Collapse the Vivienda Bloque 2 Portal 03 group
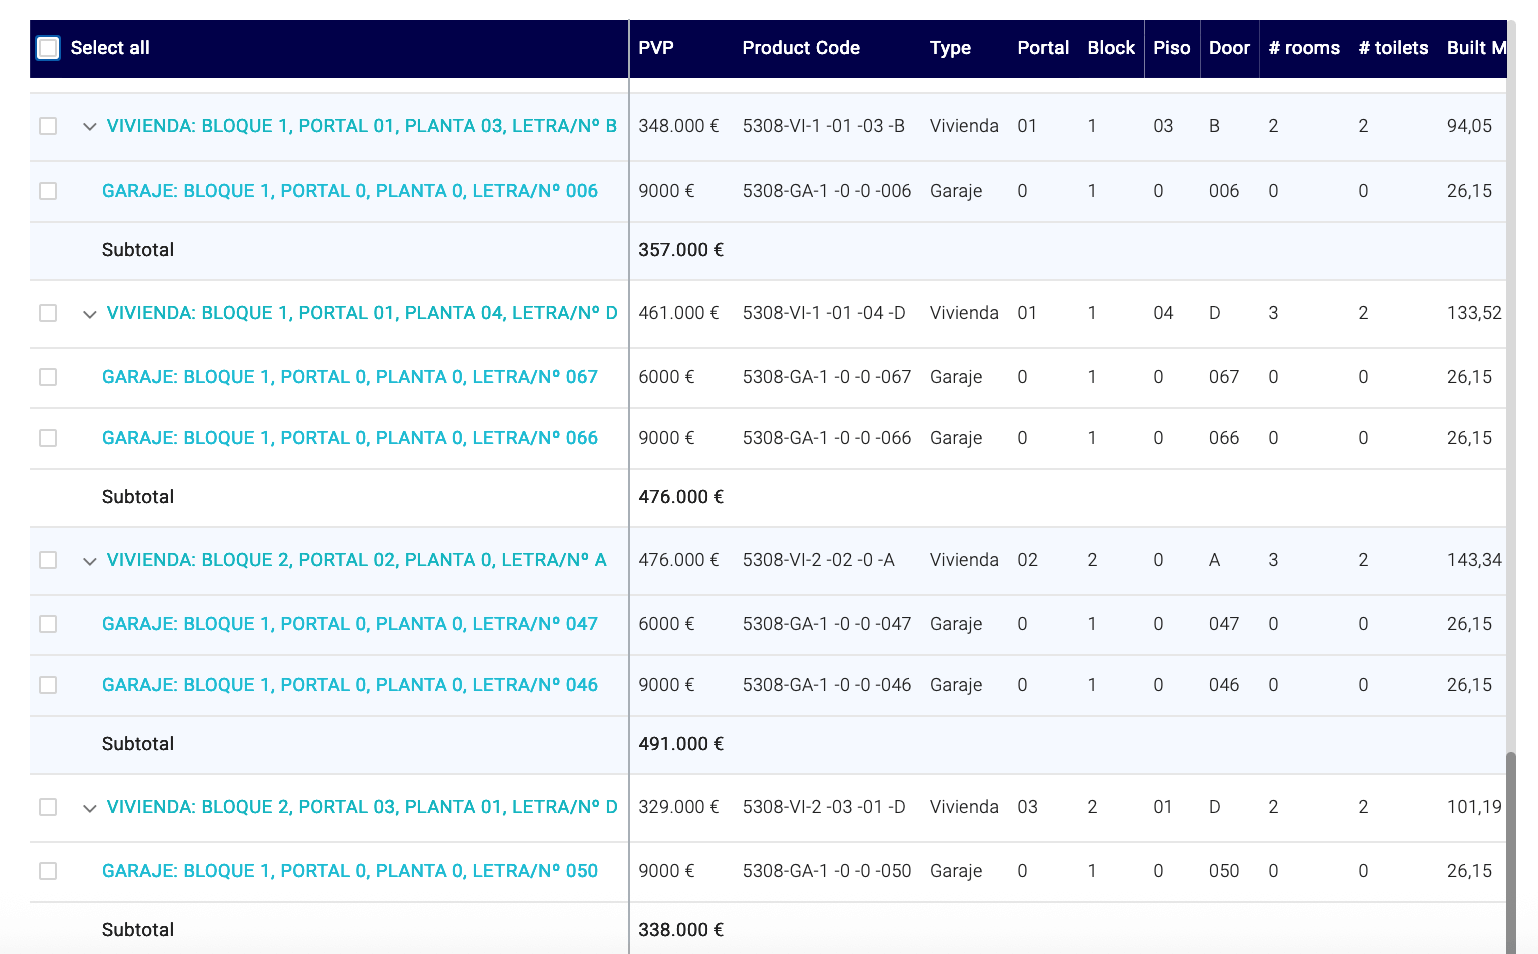Viewport: 1538px width, 954px height. coord(89,808)
